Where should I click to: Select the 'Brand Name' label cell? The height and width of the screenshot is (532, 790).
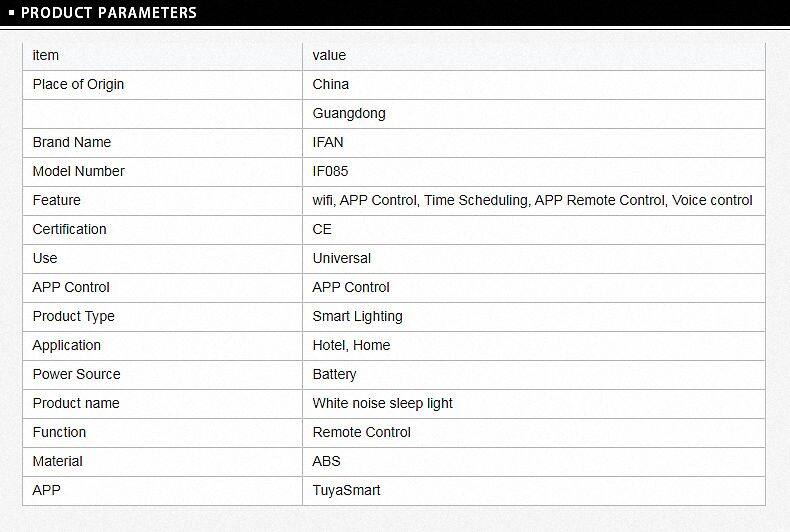pos(72,142)
